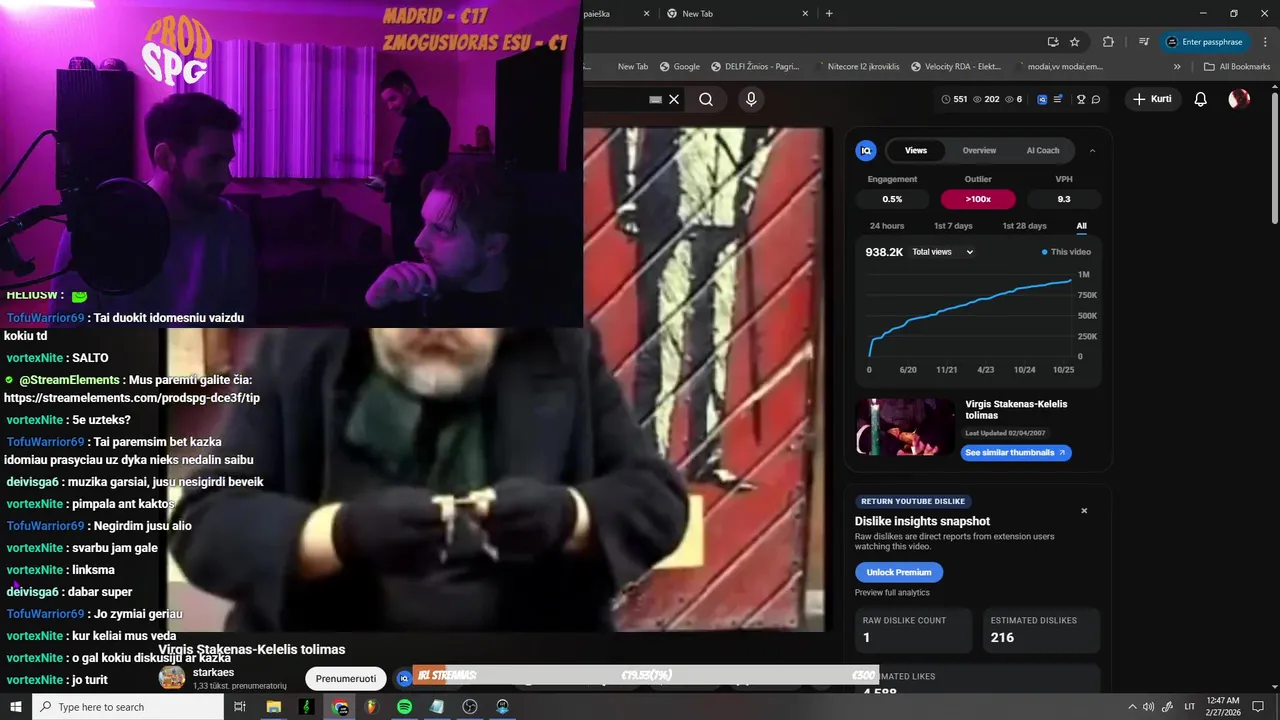Select the Overview tab in vidIQ panel
The width and height of the screenshot is (1280, 720).
(979, 150)
